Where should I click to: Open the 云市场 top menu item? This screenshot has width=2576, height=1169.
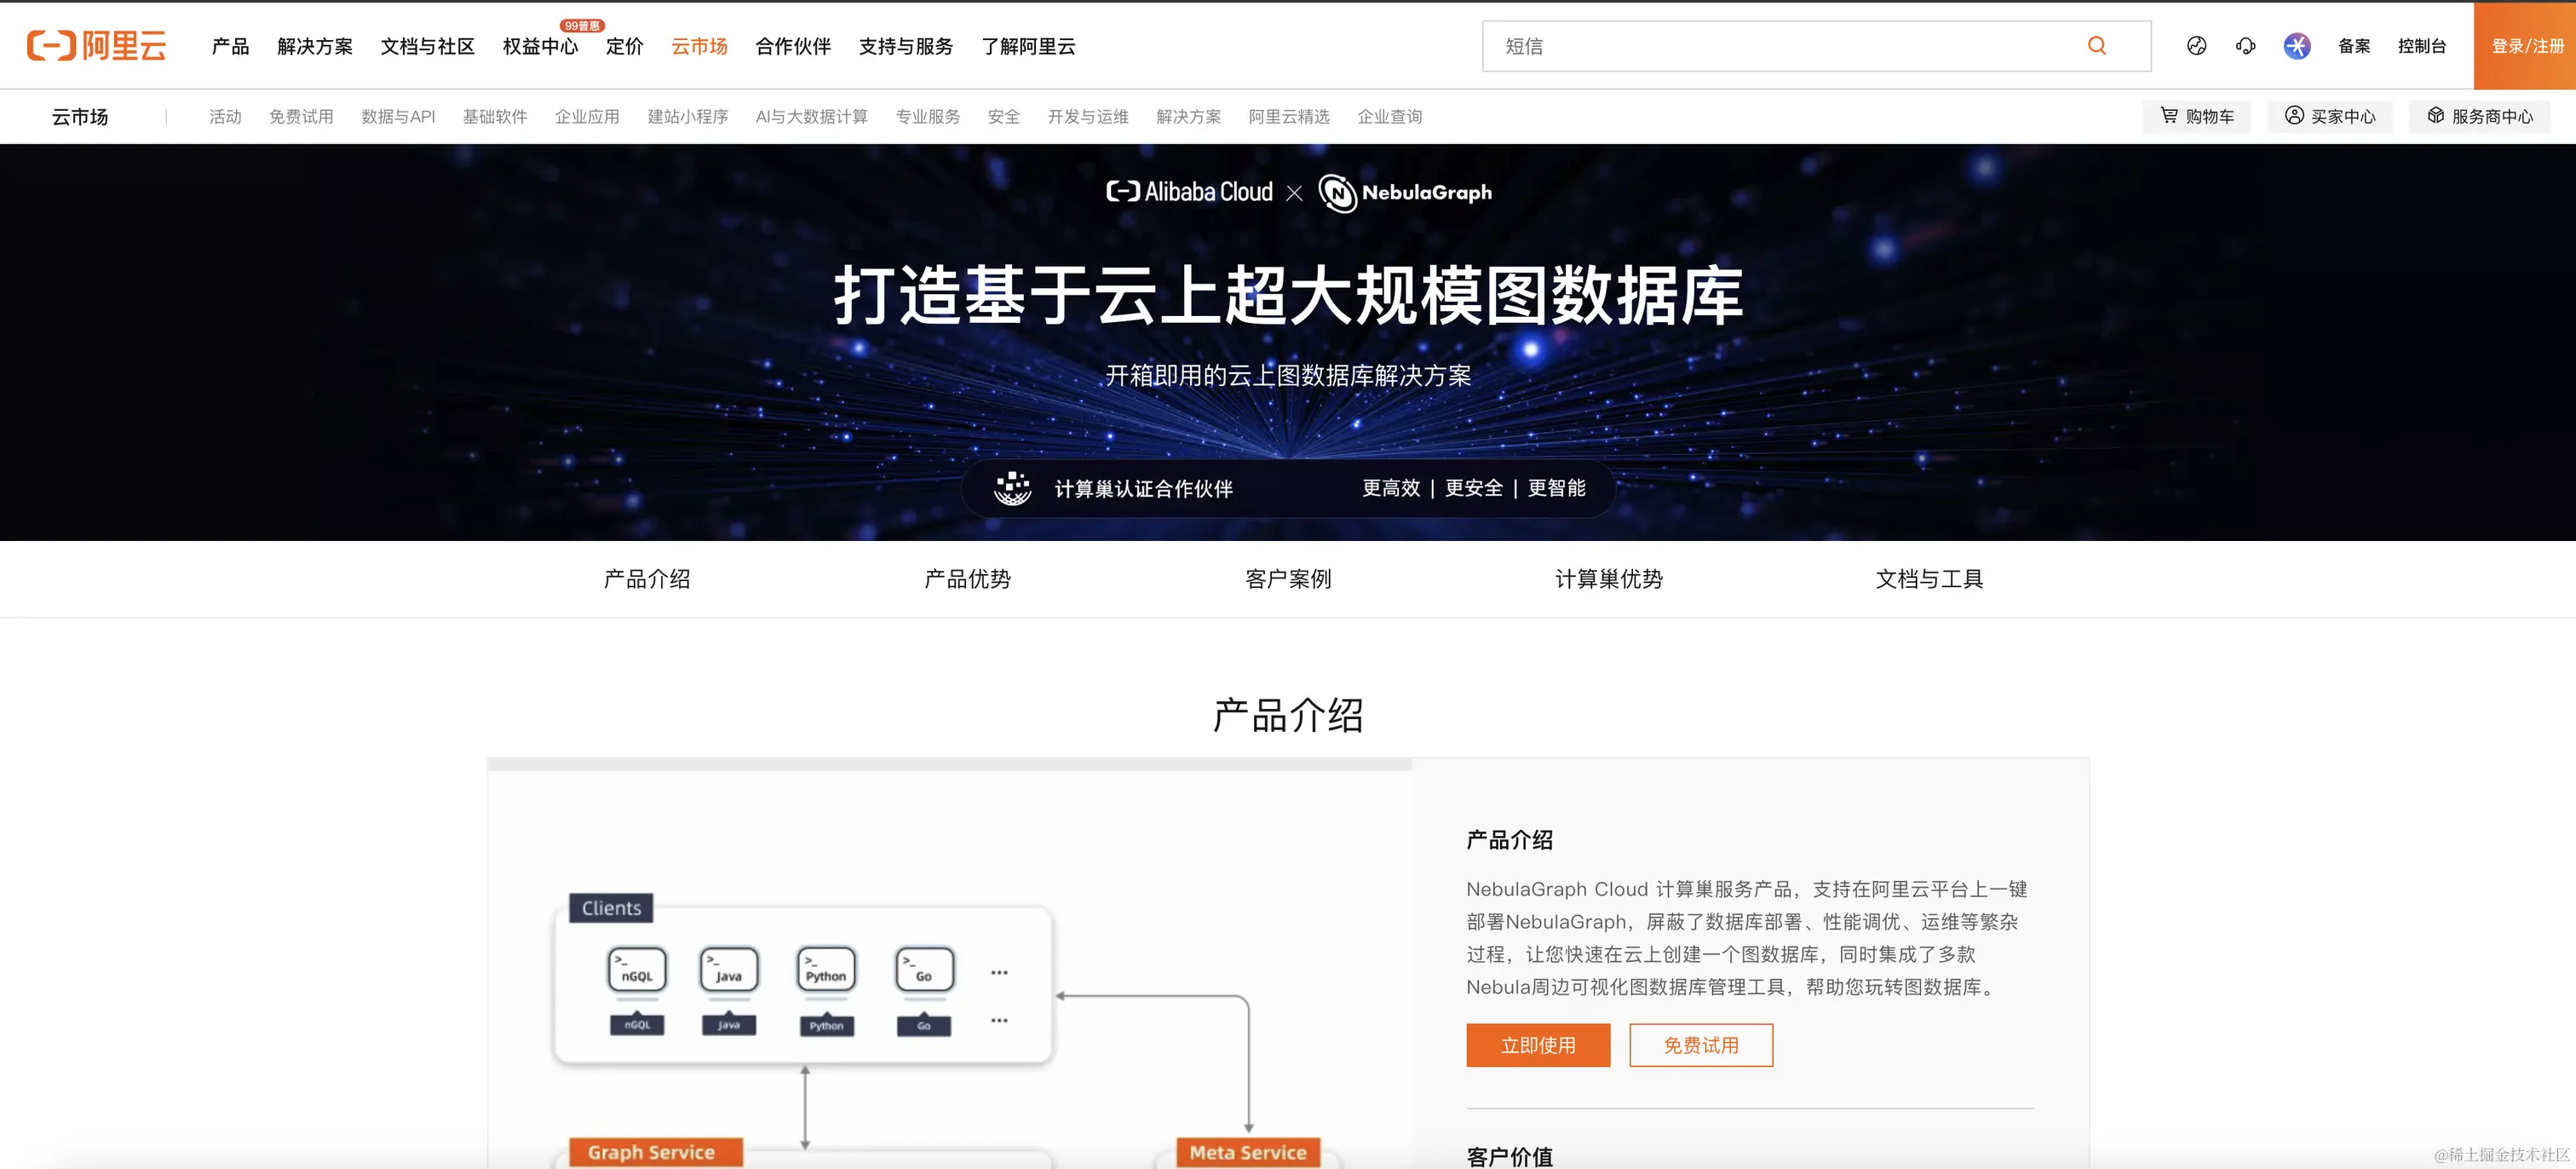699,46
